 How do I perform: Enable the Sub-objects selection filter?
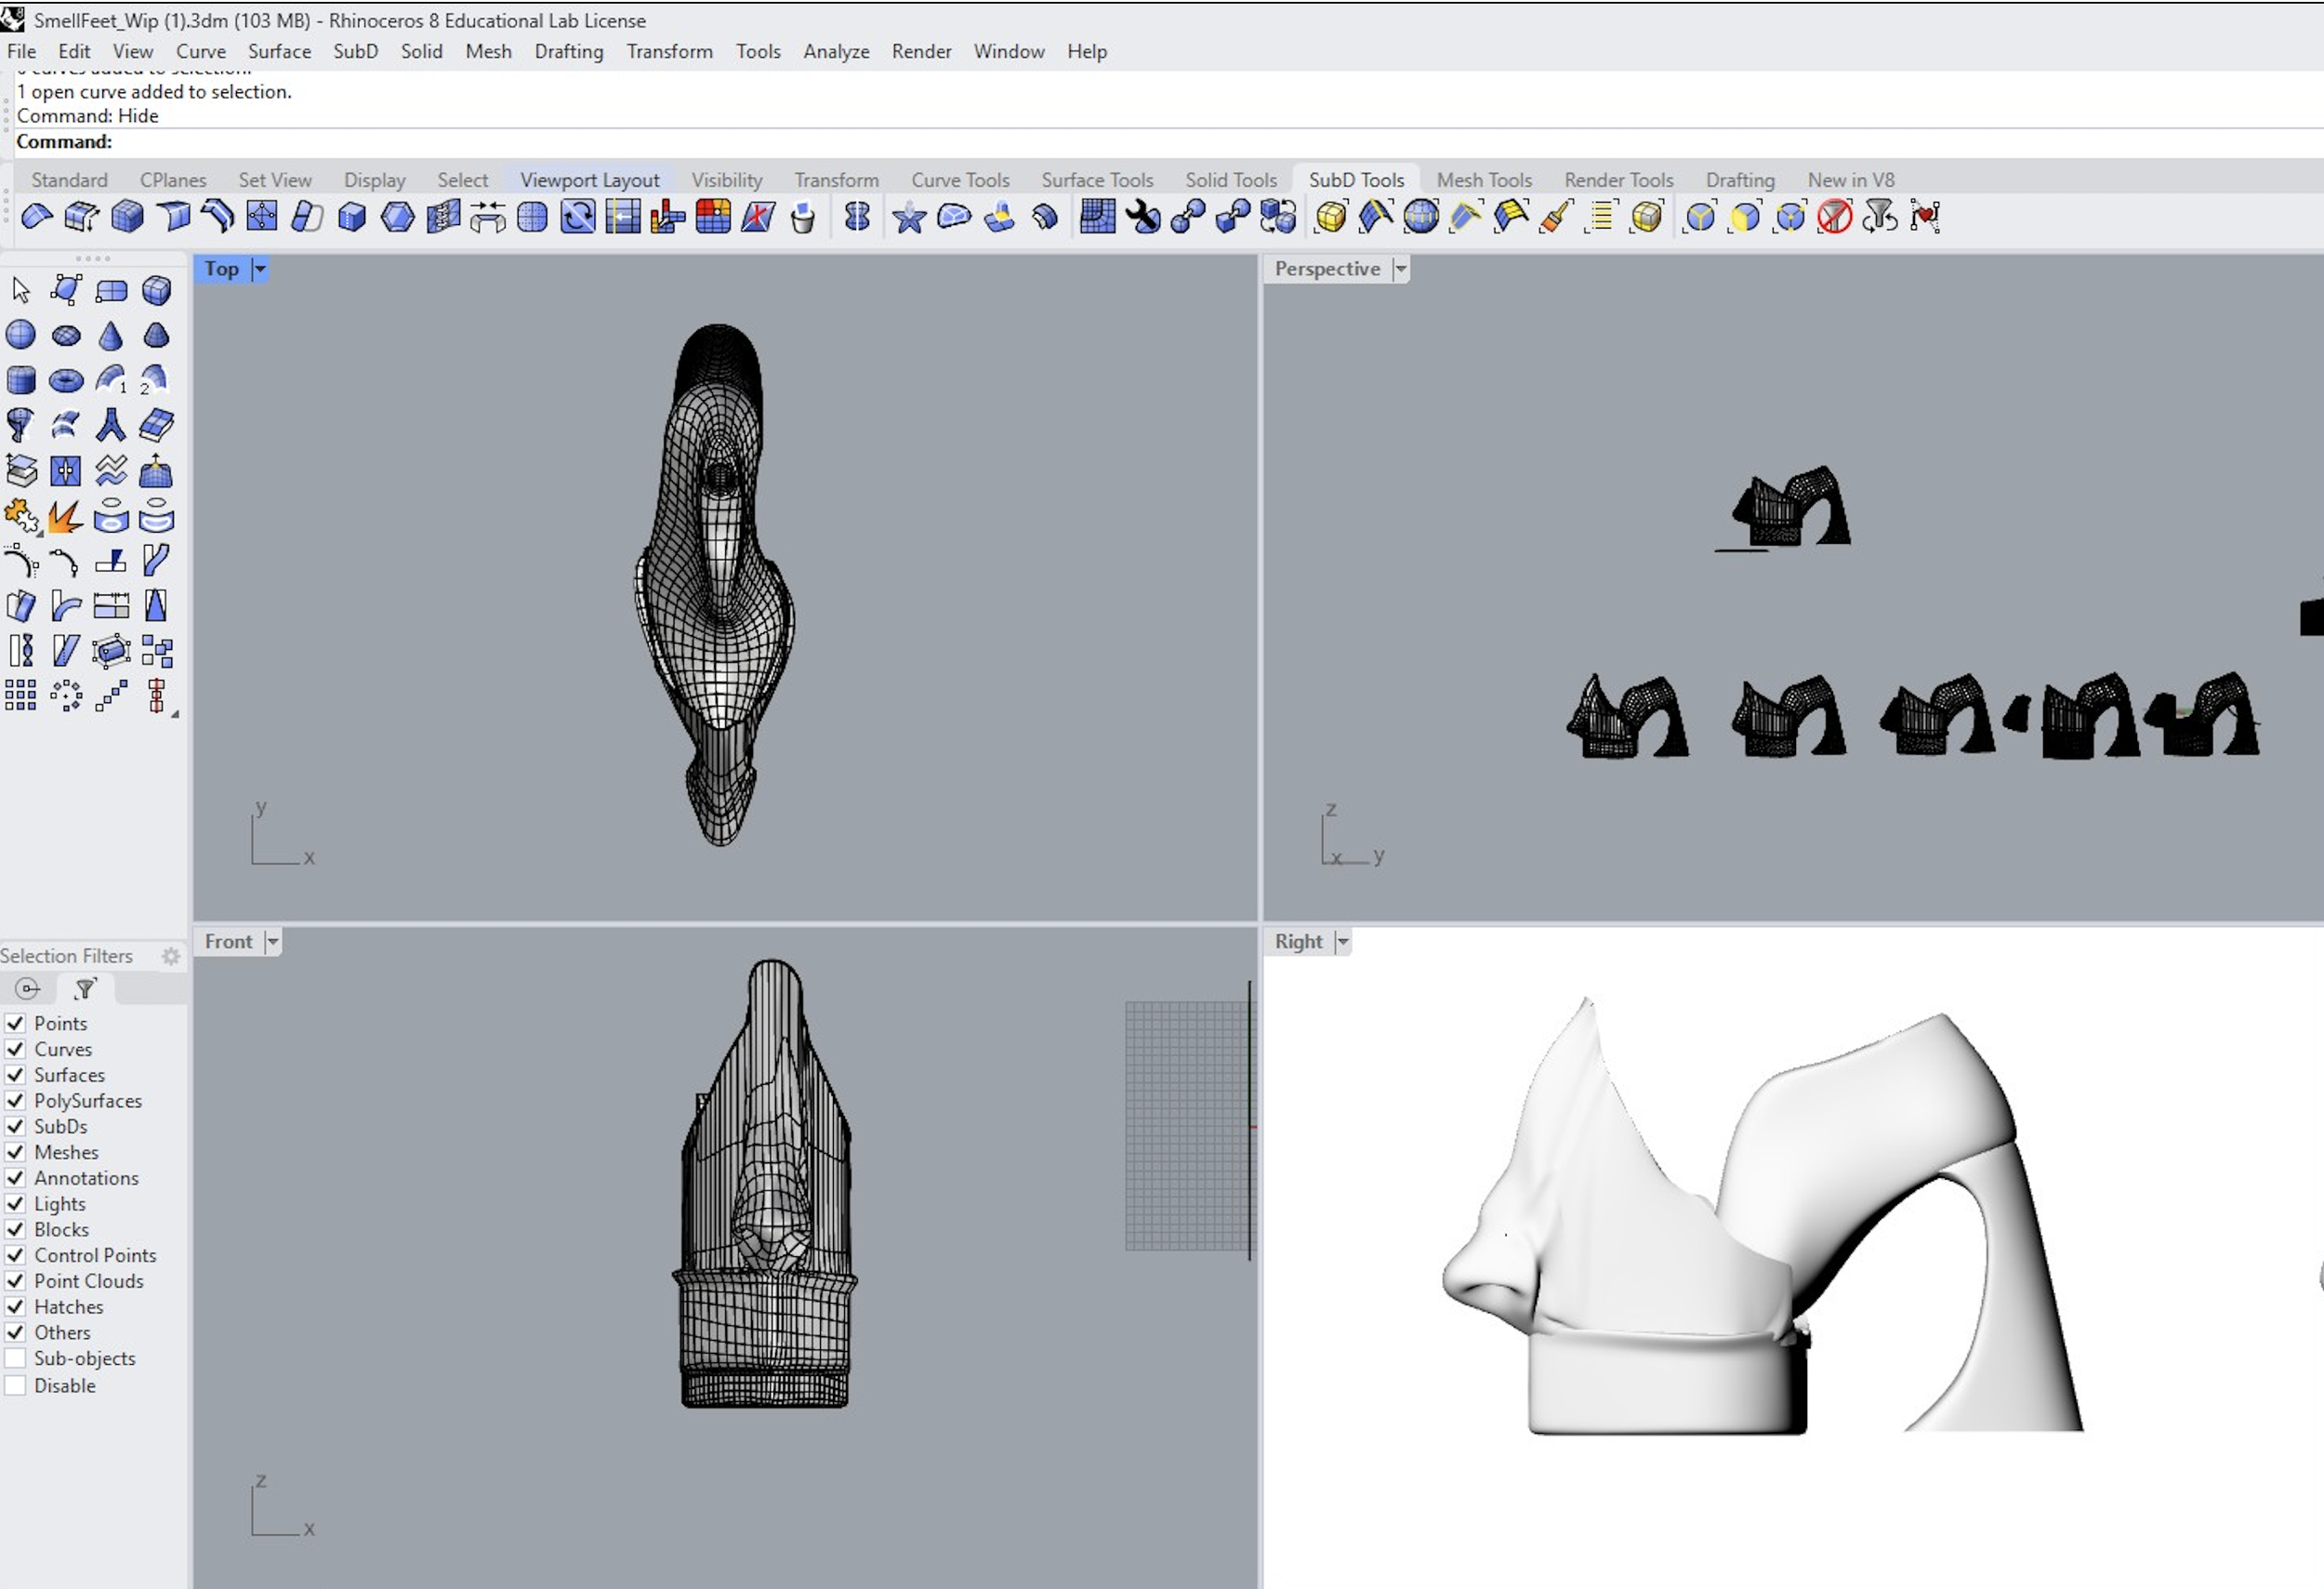point(15,1358)
